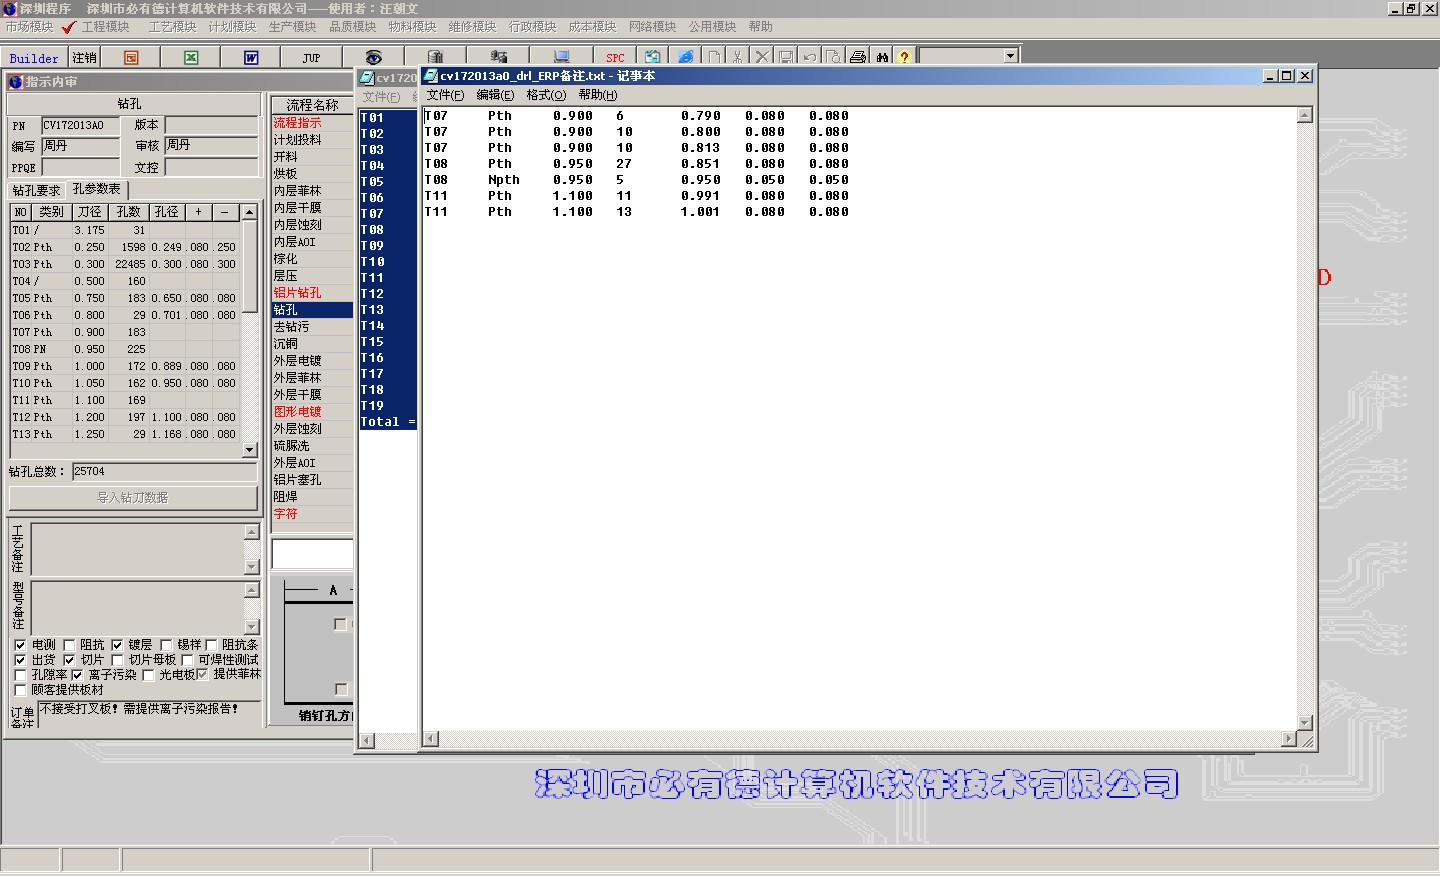1440x876 pixels.
Task: Click the 孔数 column header
Action: (129, 212)
